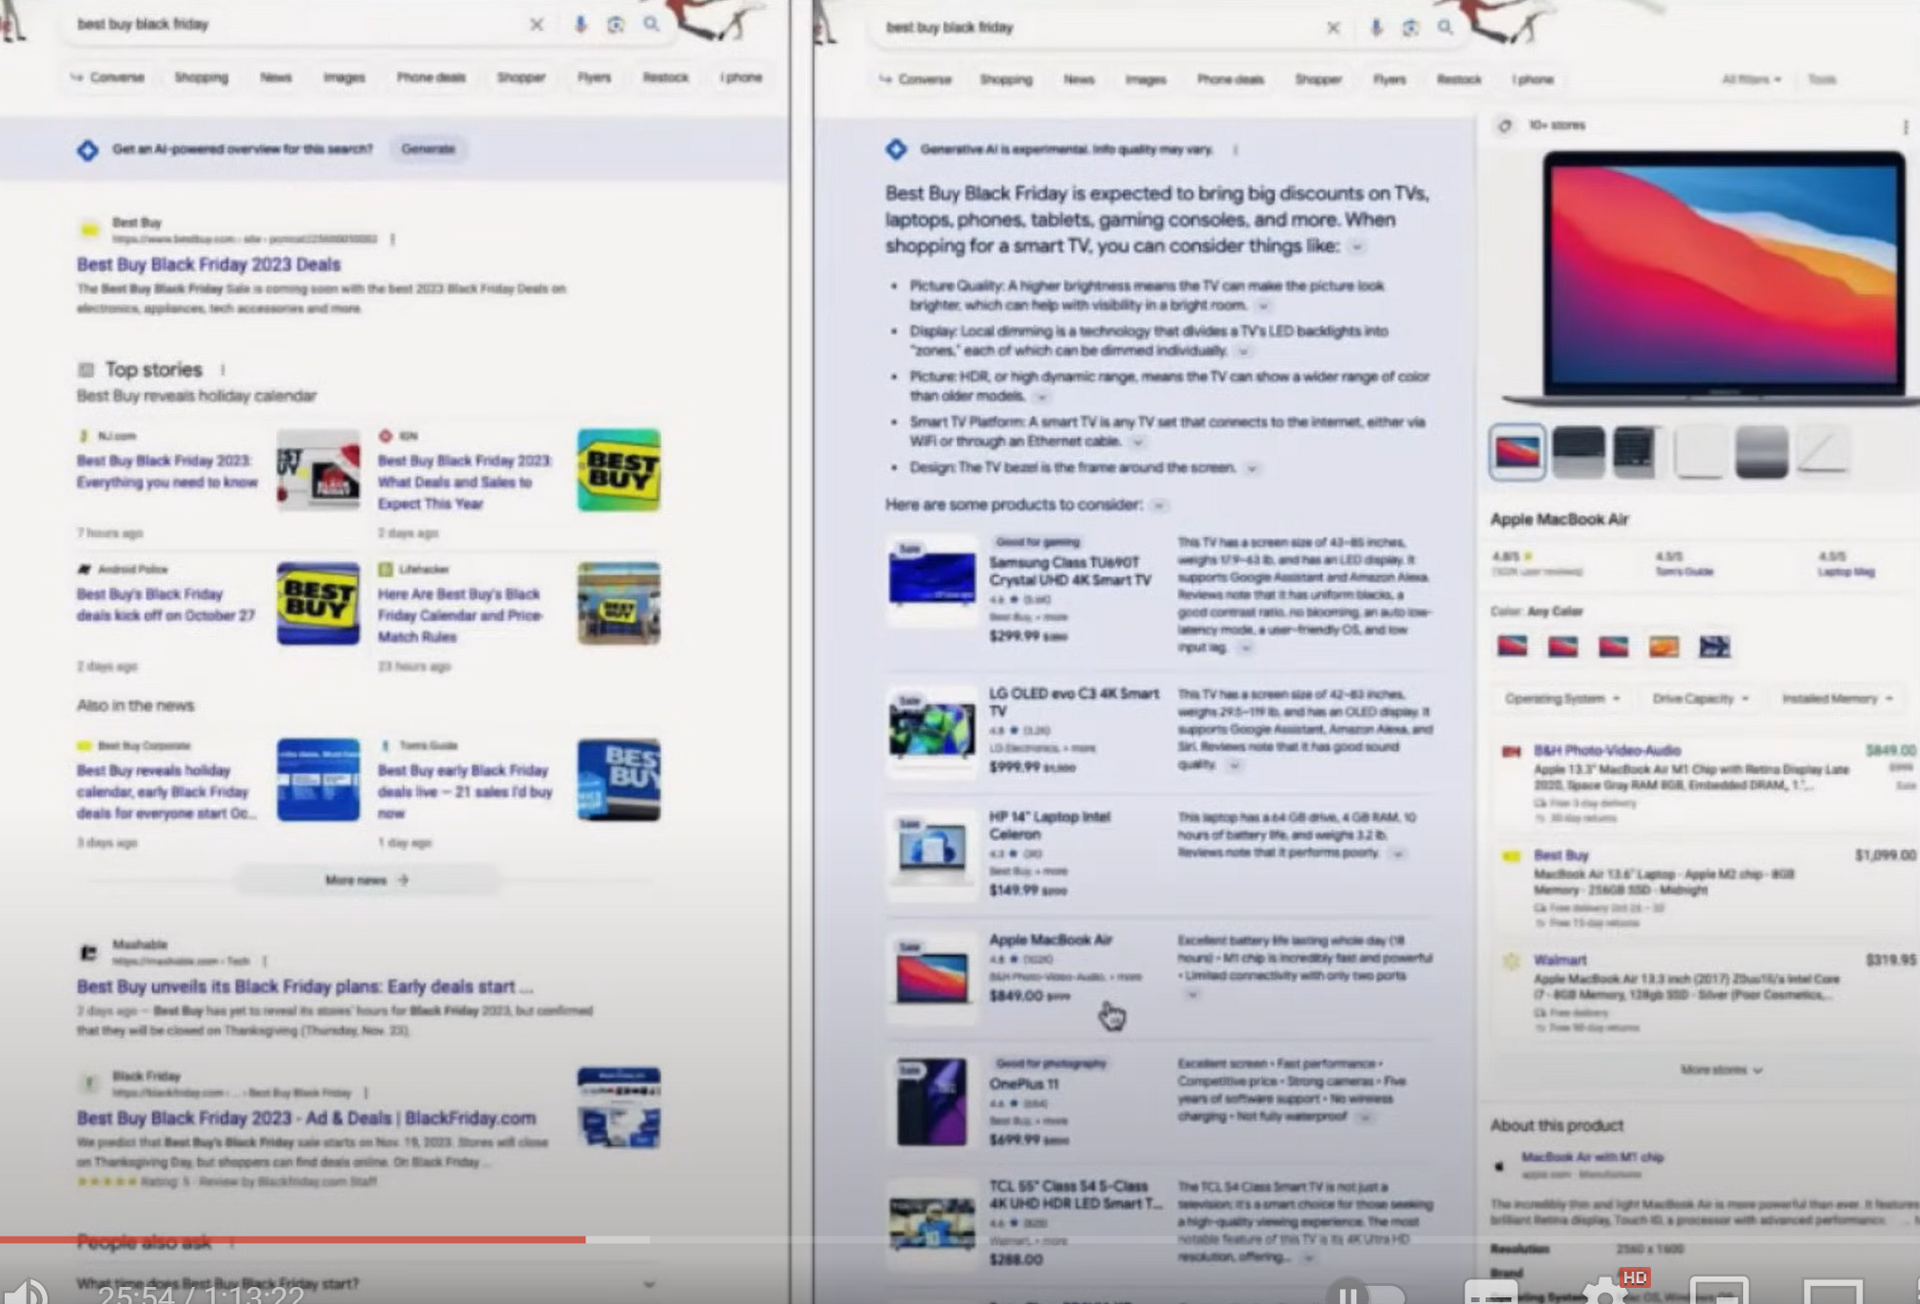Screen dimensions: 1920x1304
Task: Click the Generate AI overview button
Action: point(428,149)
